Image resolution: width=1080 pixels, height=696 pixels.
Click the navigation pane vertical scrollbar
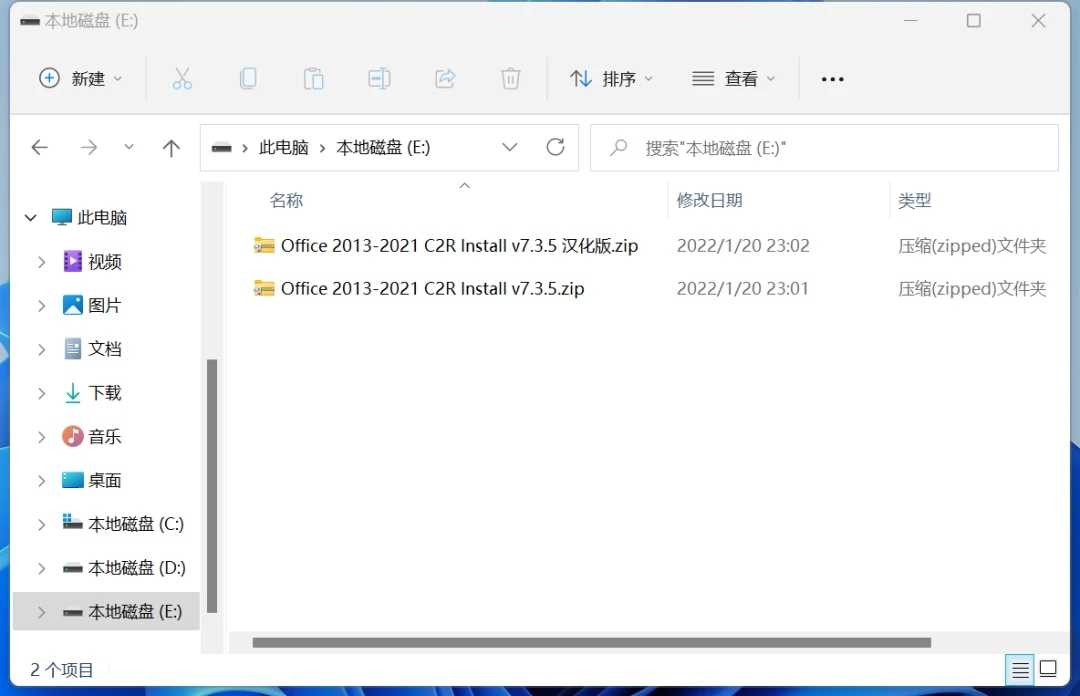tap(212, 486)
